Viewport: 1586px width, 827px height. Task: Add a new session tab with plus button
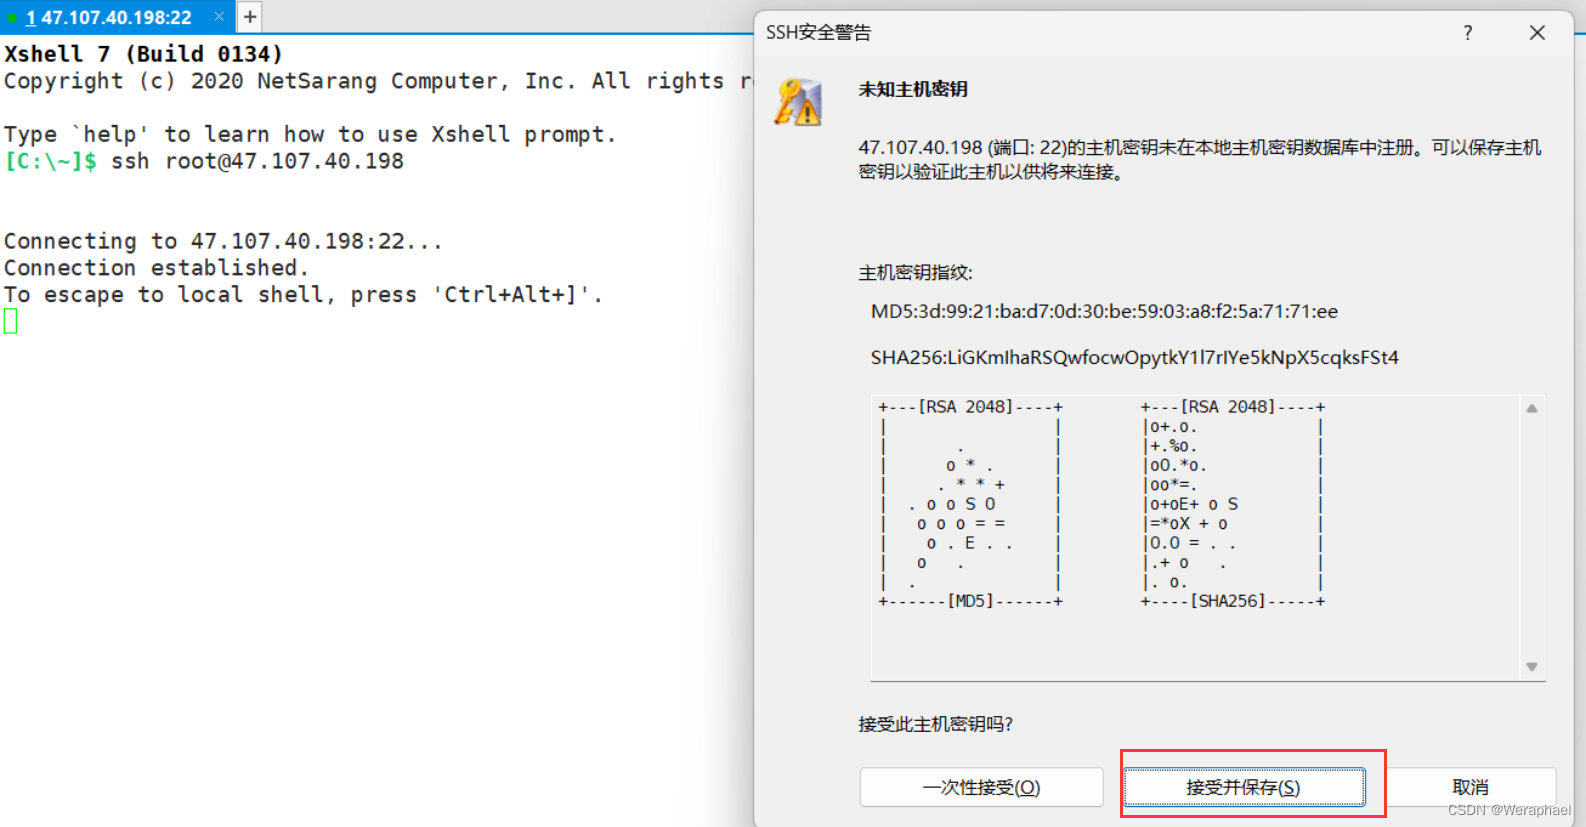(x=250, y=16)
